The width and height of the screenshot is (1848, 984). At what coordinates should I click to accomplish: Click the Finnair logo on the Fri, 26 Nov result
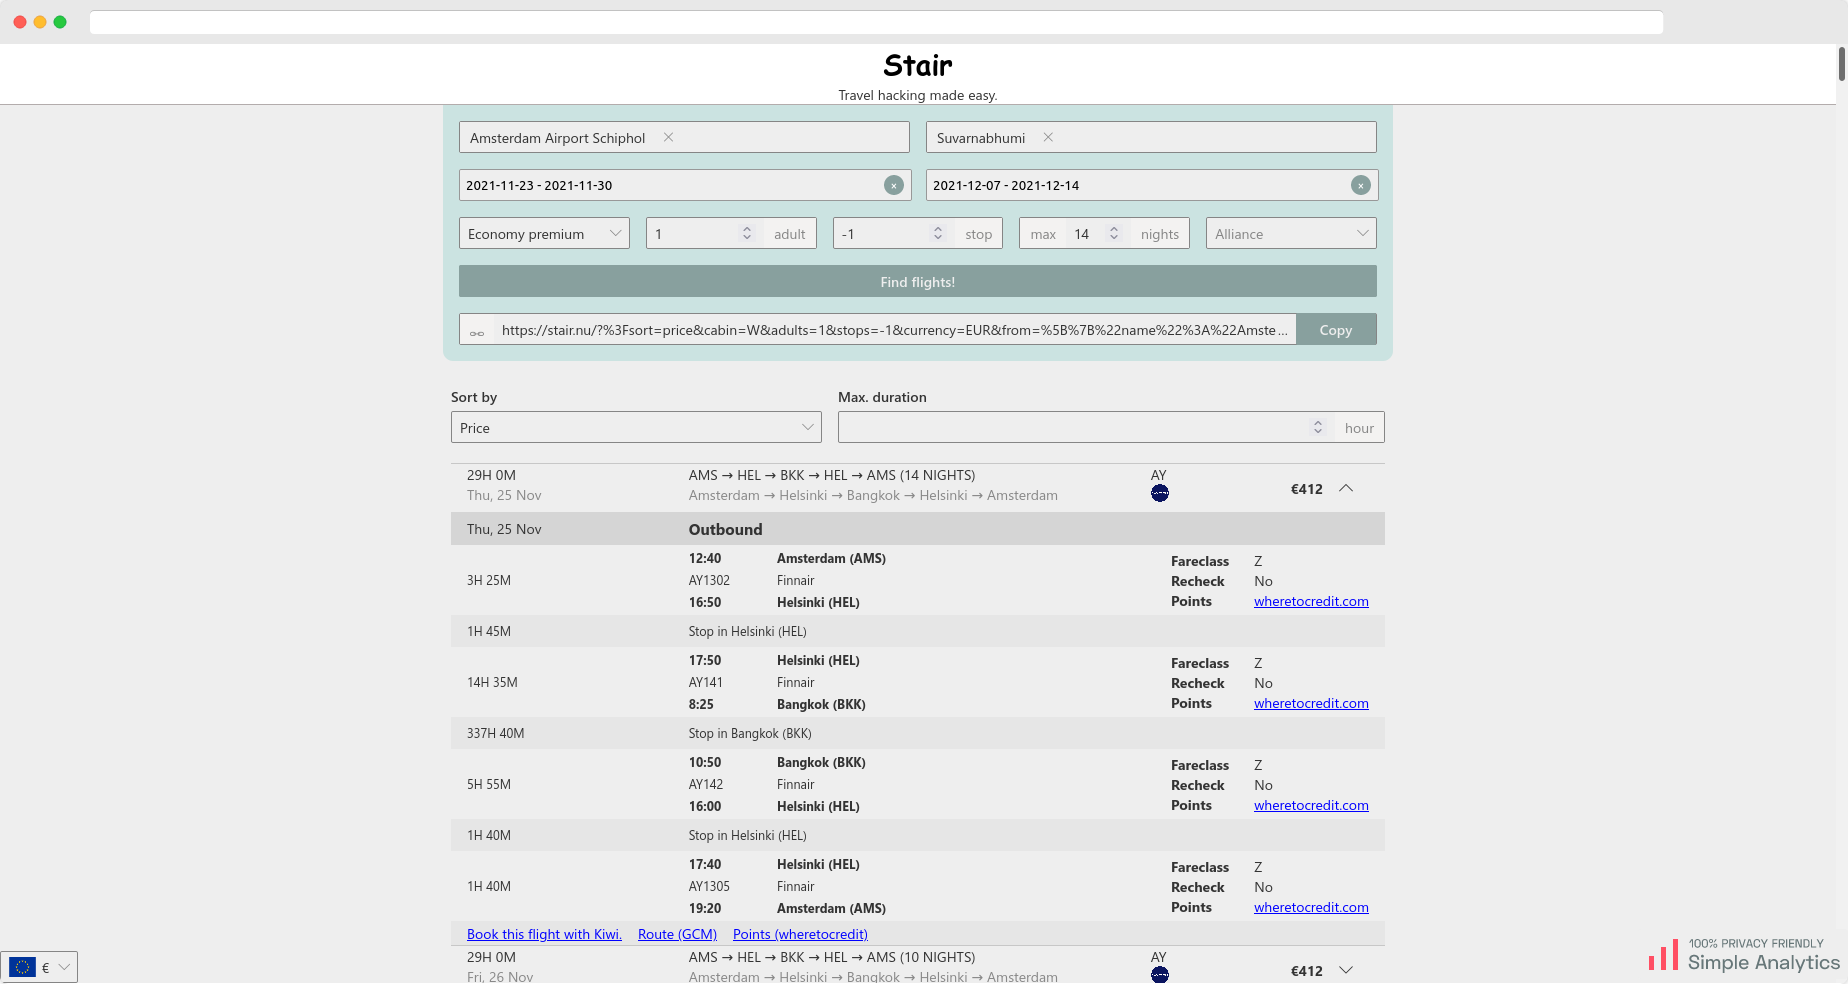[x=1160, y=974]
